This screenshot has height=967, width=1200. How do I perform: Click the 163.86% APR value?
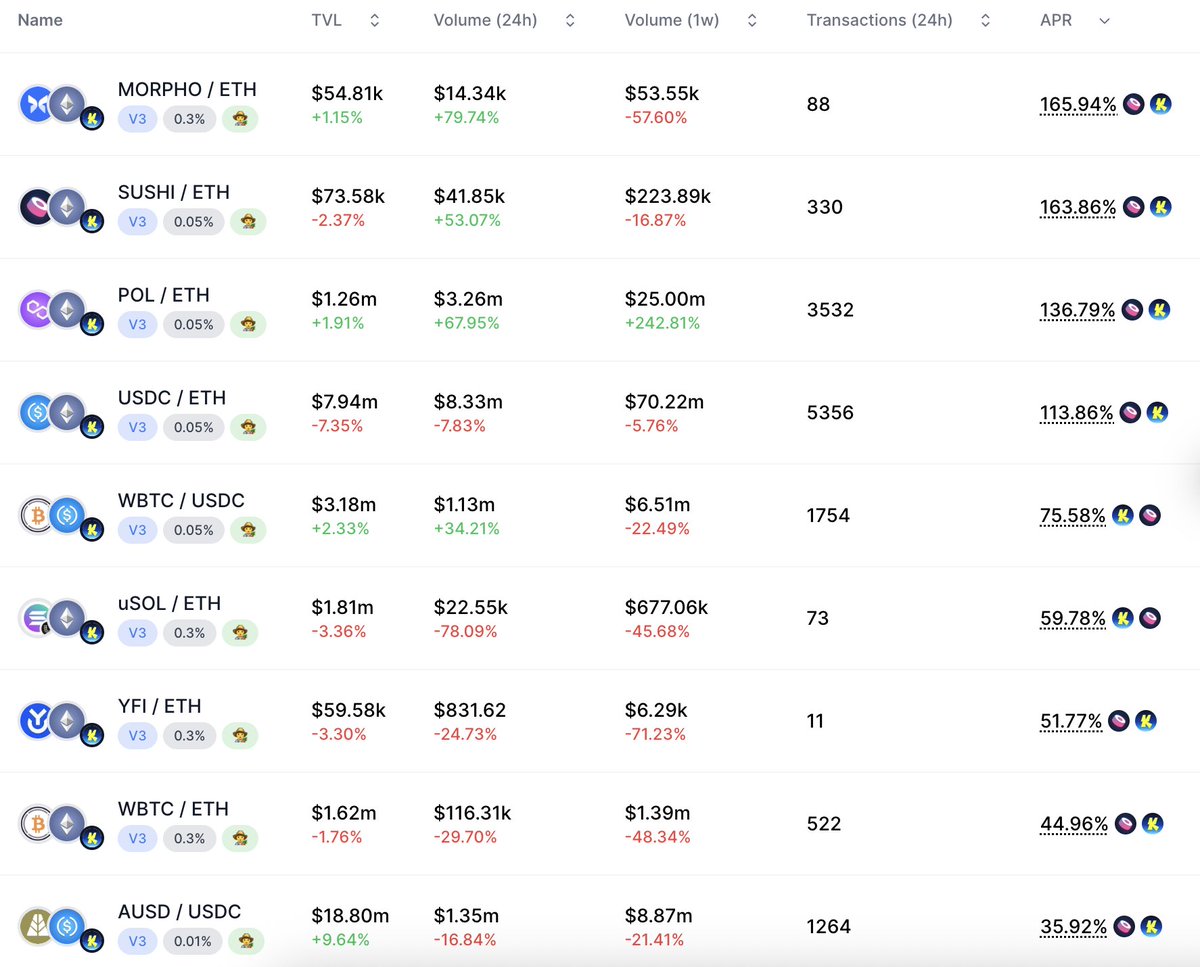pyautogui.click(x=1078, y=207)
